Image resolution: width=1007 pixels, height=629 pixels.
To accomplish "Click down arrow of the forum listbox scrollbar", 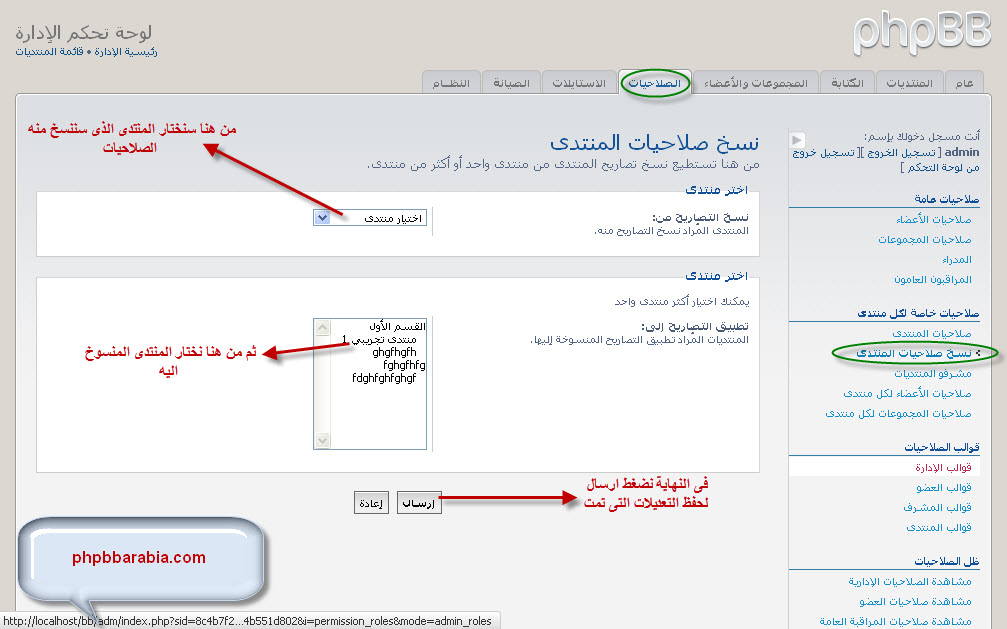I will tap(322, 440).
